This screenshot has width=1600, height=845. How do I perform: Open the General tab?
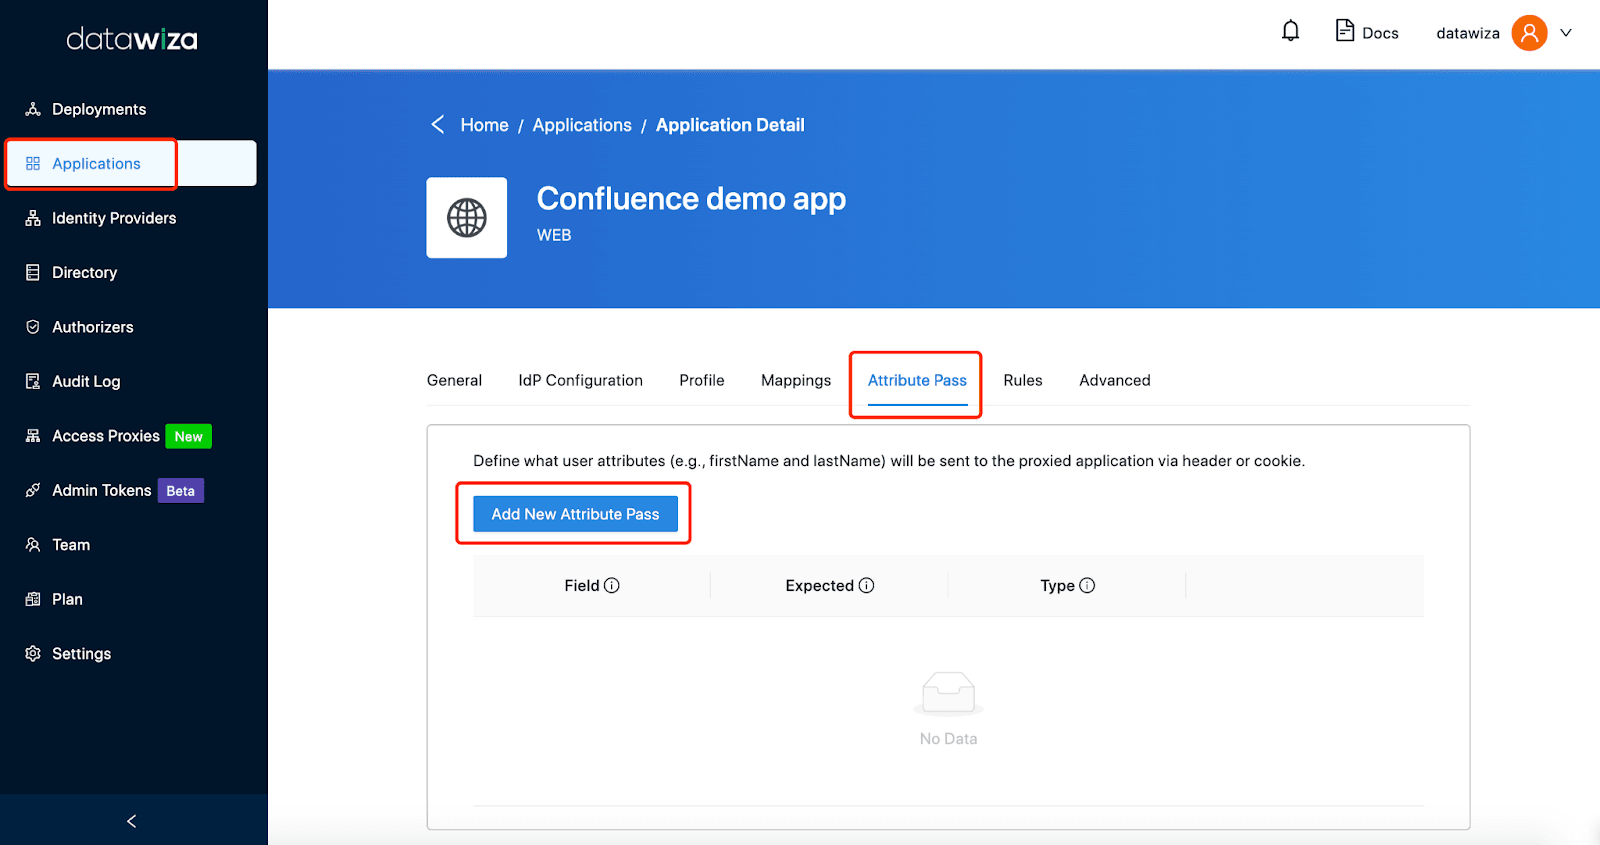(454, 380)
